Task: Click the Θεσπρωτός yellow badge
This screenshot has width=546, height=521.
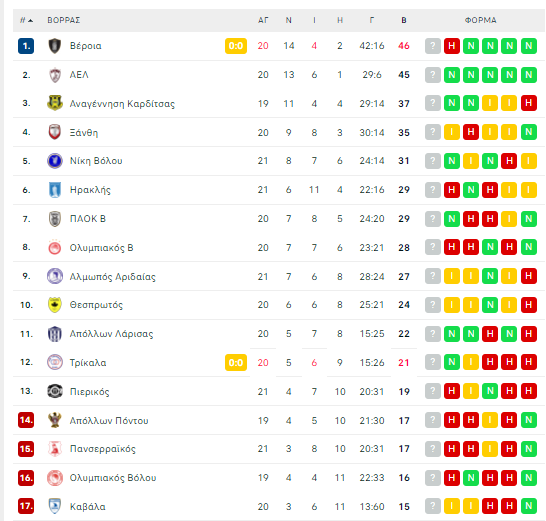Action: pyautogui.click(x=55, y=305)
